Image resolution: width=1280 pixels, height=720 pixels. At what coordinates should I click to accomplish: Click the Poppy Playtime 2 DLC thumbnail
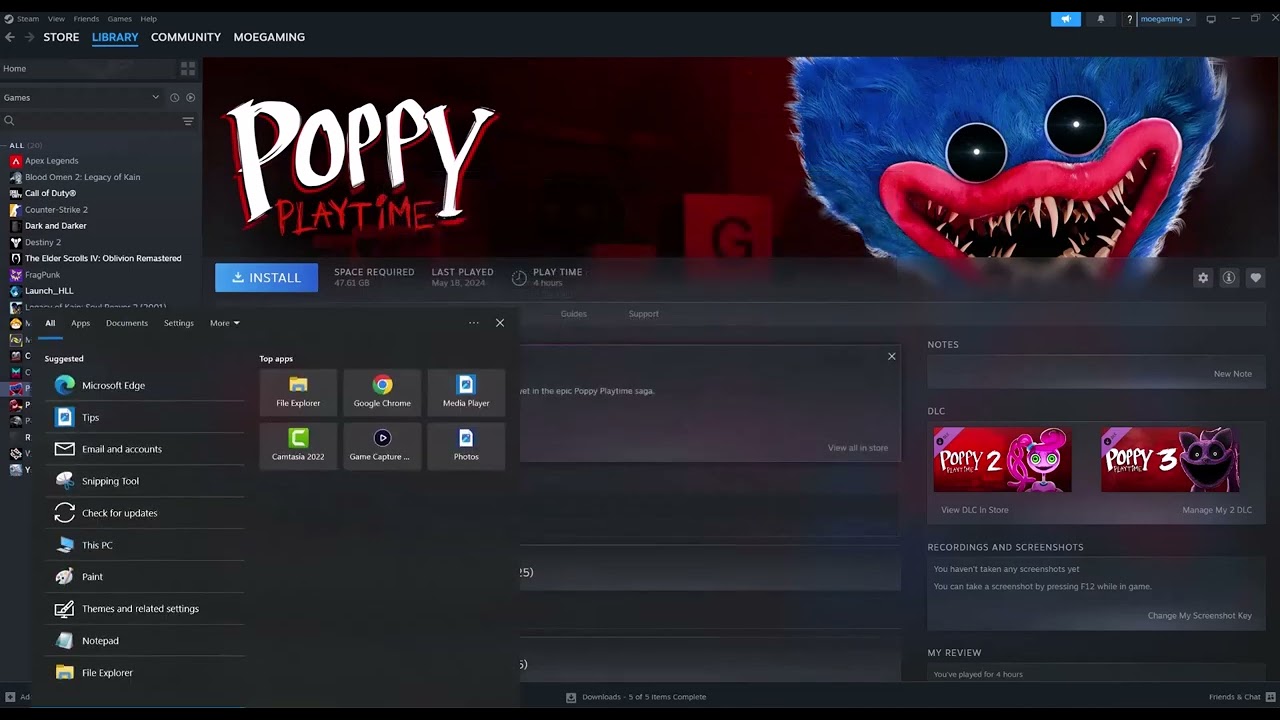coord(1002,460)
